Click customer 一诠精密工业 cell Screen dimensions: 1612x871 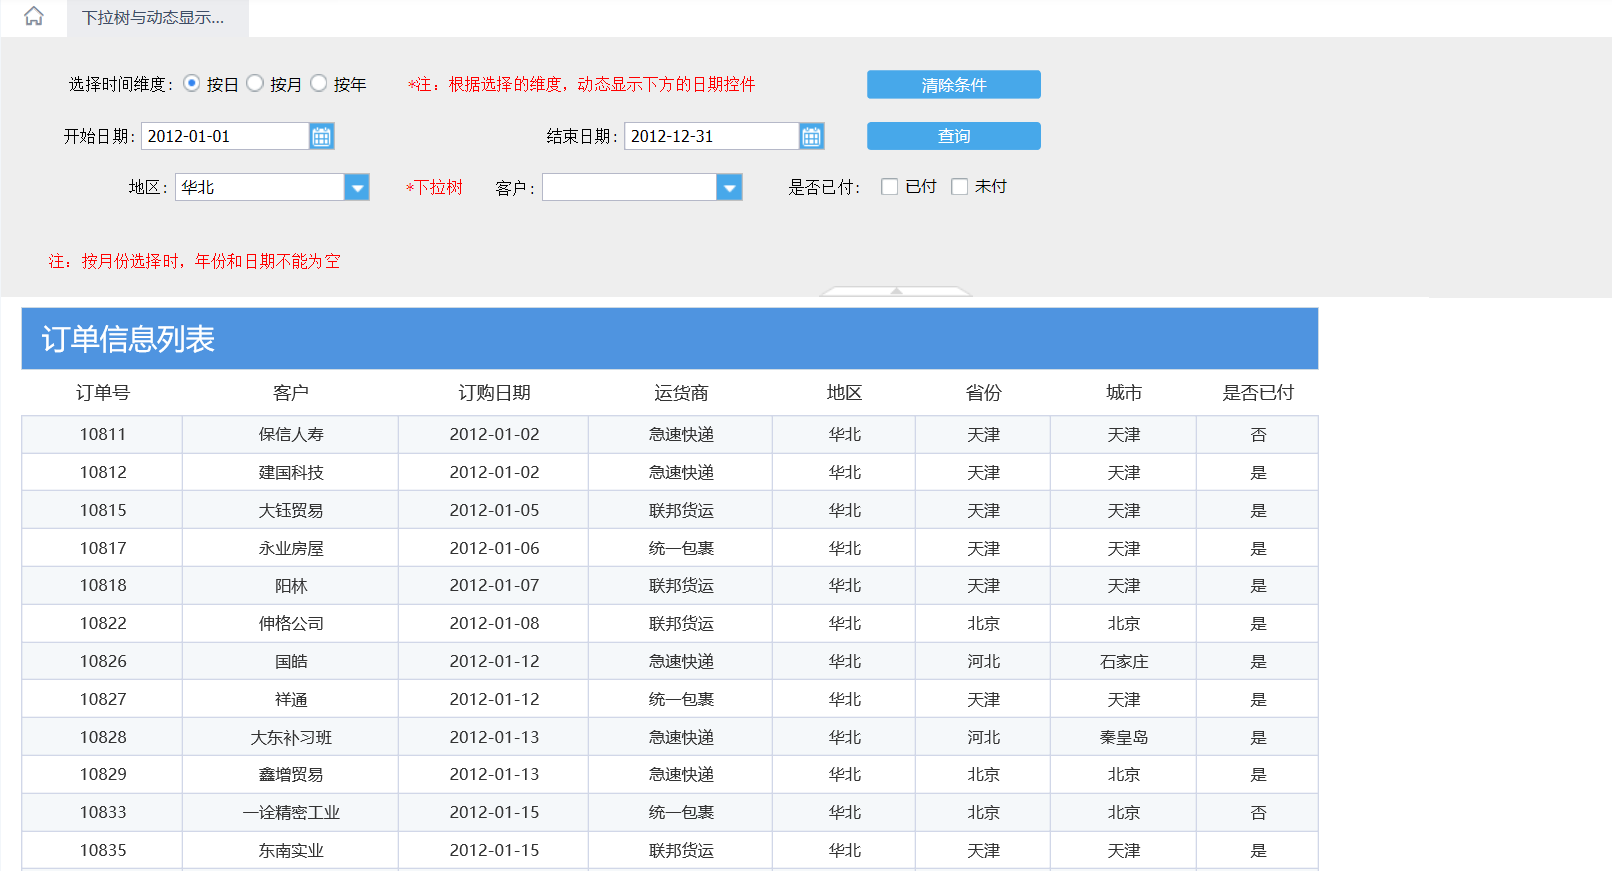[x=291, y=812]
